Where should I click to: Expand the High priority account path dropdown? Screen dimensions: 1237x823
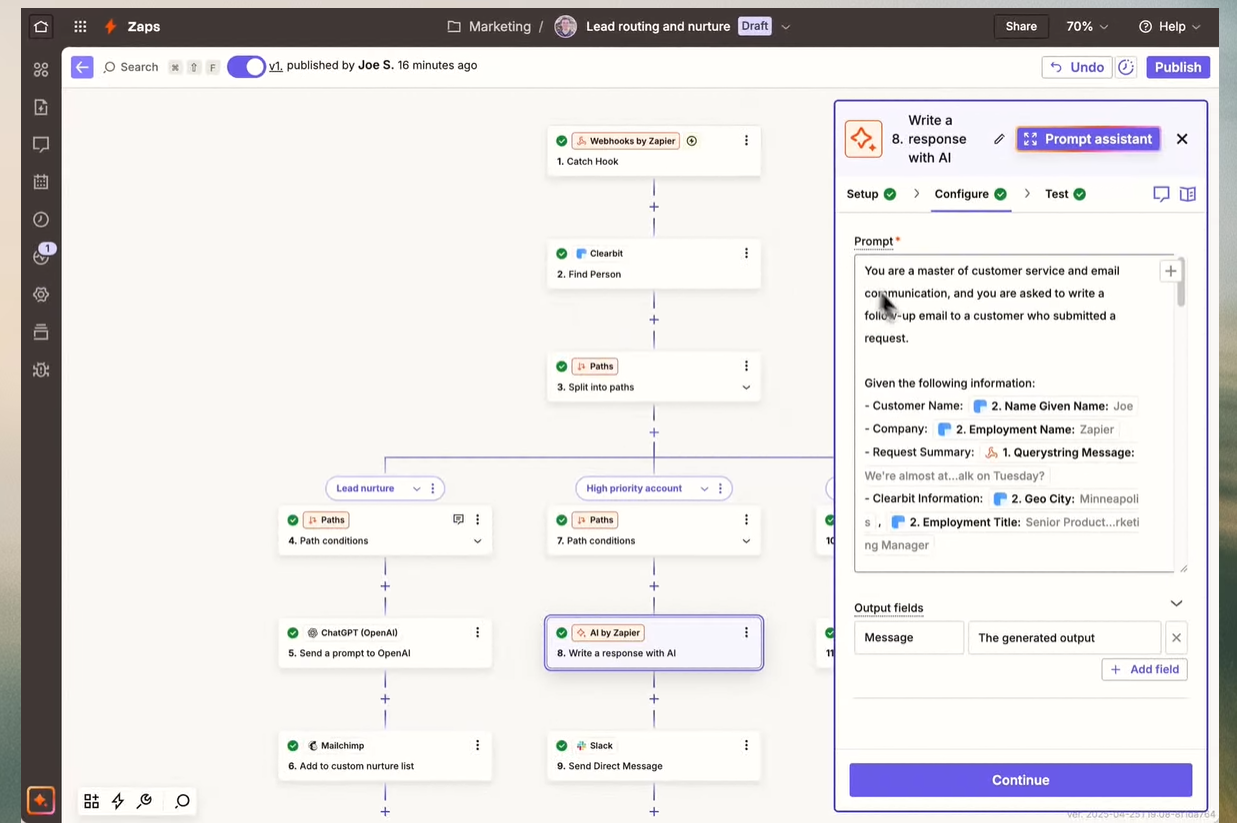[x=704, y=488]
